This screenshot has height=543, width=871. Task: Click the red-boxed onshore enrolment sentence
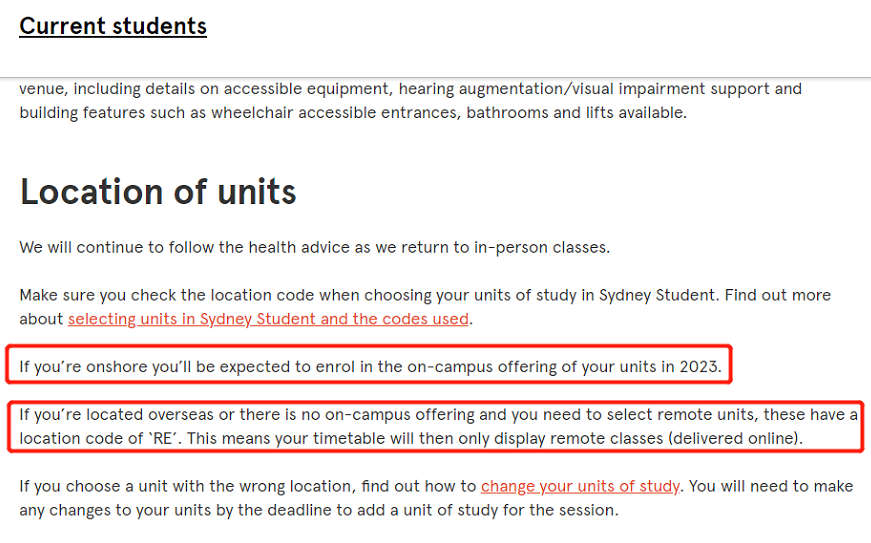pyautogui.click(x=370, y=366)
